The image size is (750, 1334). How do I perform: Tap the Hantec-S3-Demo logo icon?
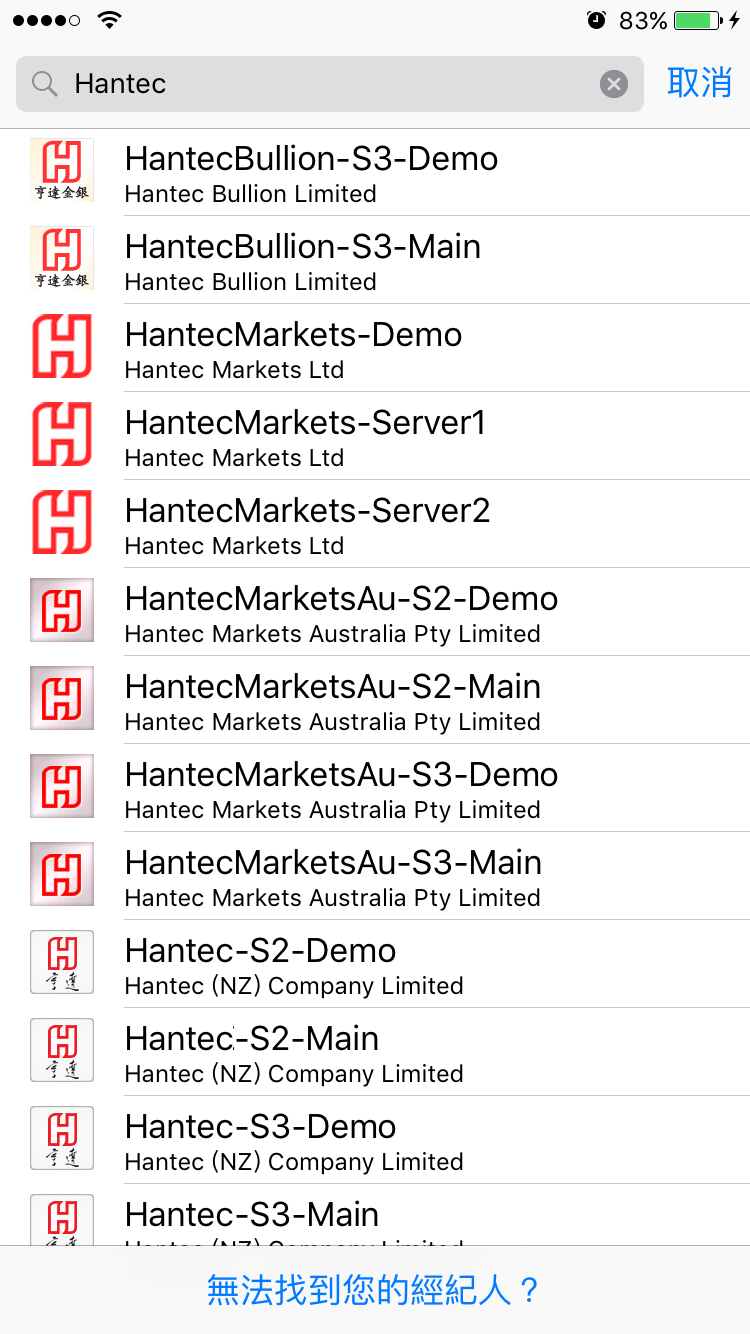click(x=62, y=1139)
